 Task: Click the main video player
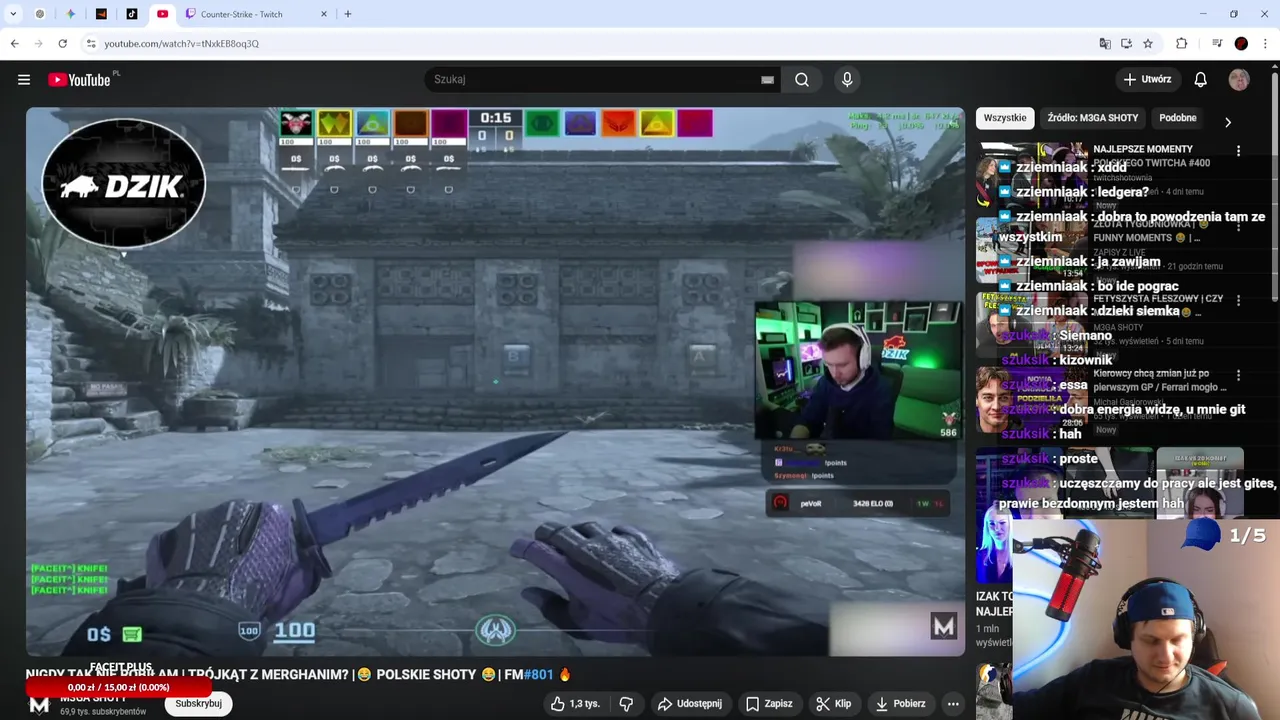495,381
